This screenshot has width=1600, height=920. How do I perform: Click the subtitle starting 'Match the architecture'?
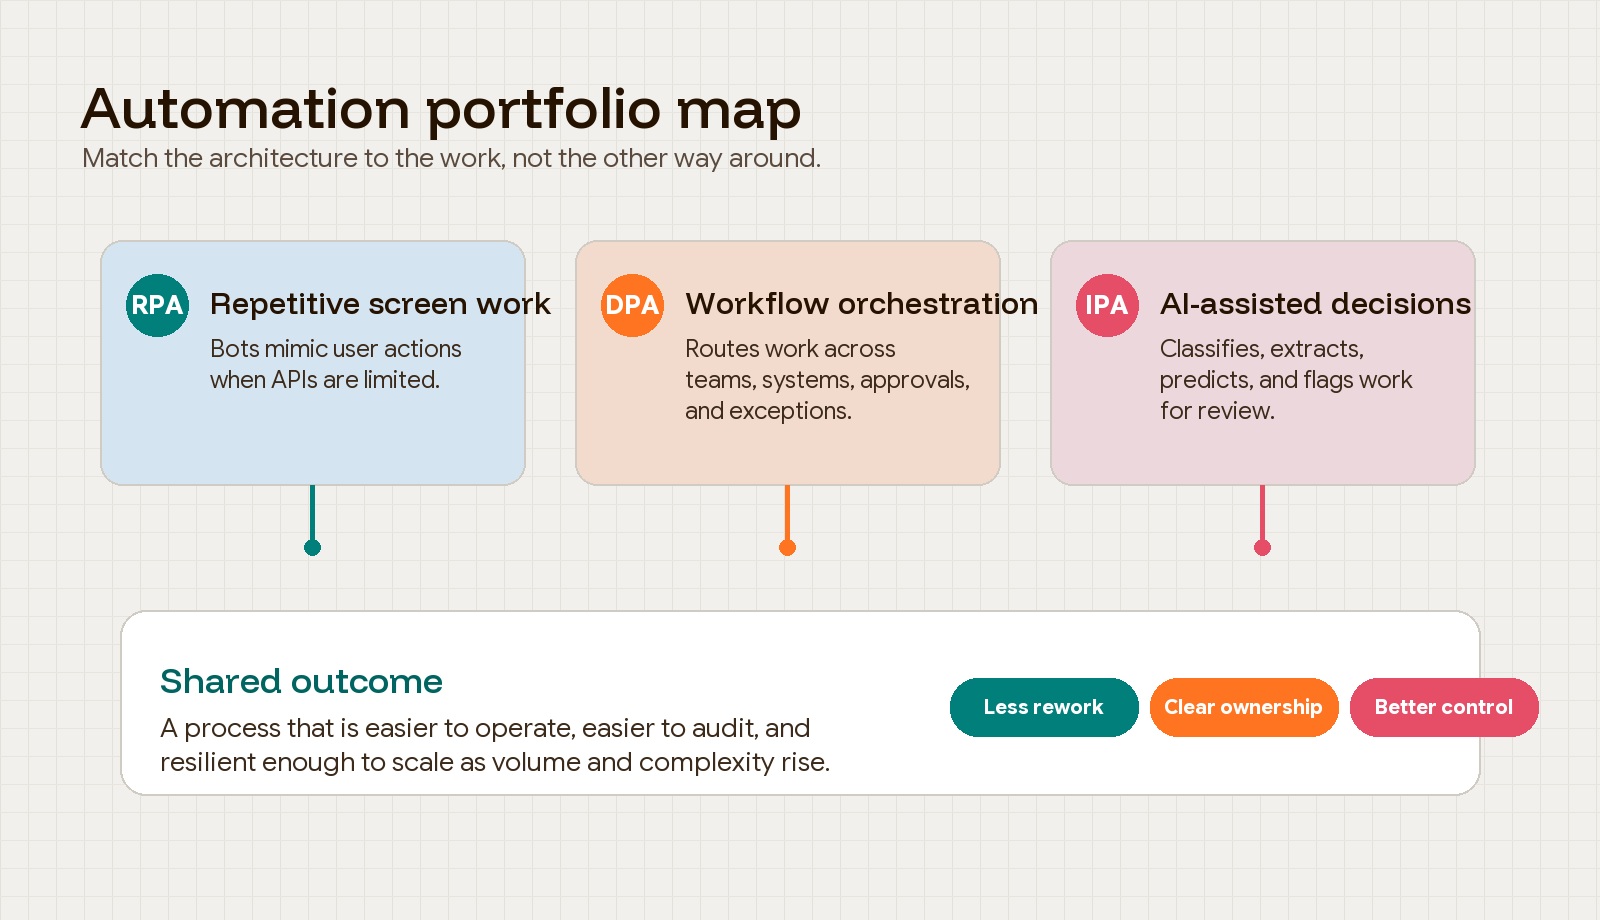(451, 158)
